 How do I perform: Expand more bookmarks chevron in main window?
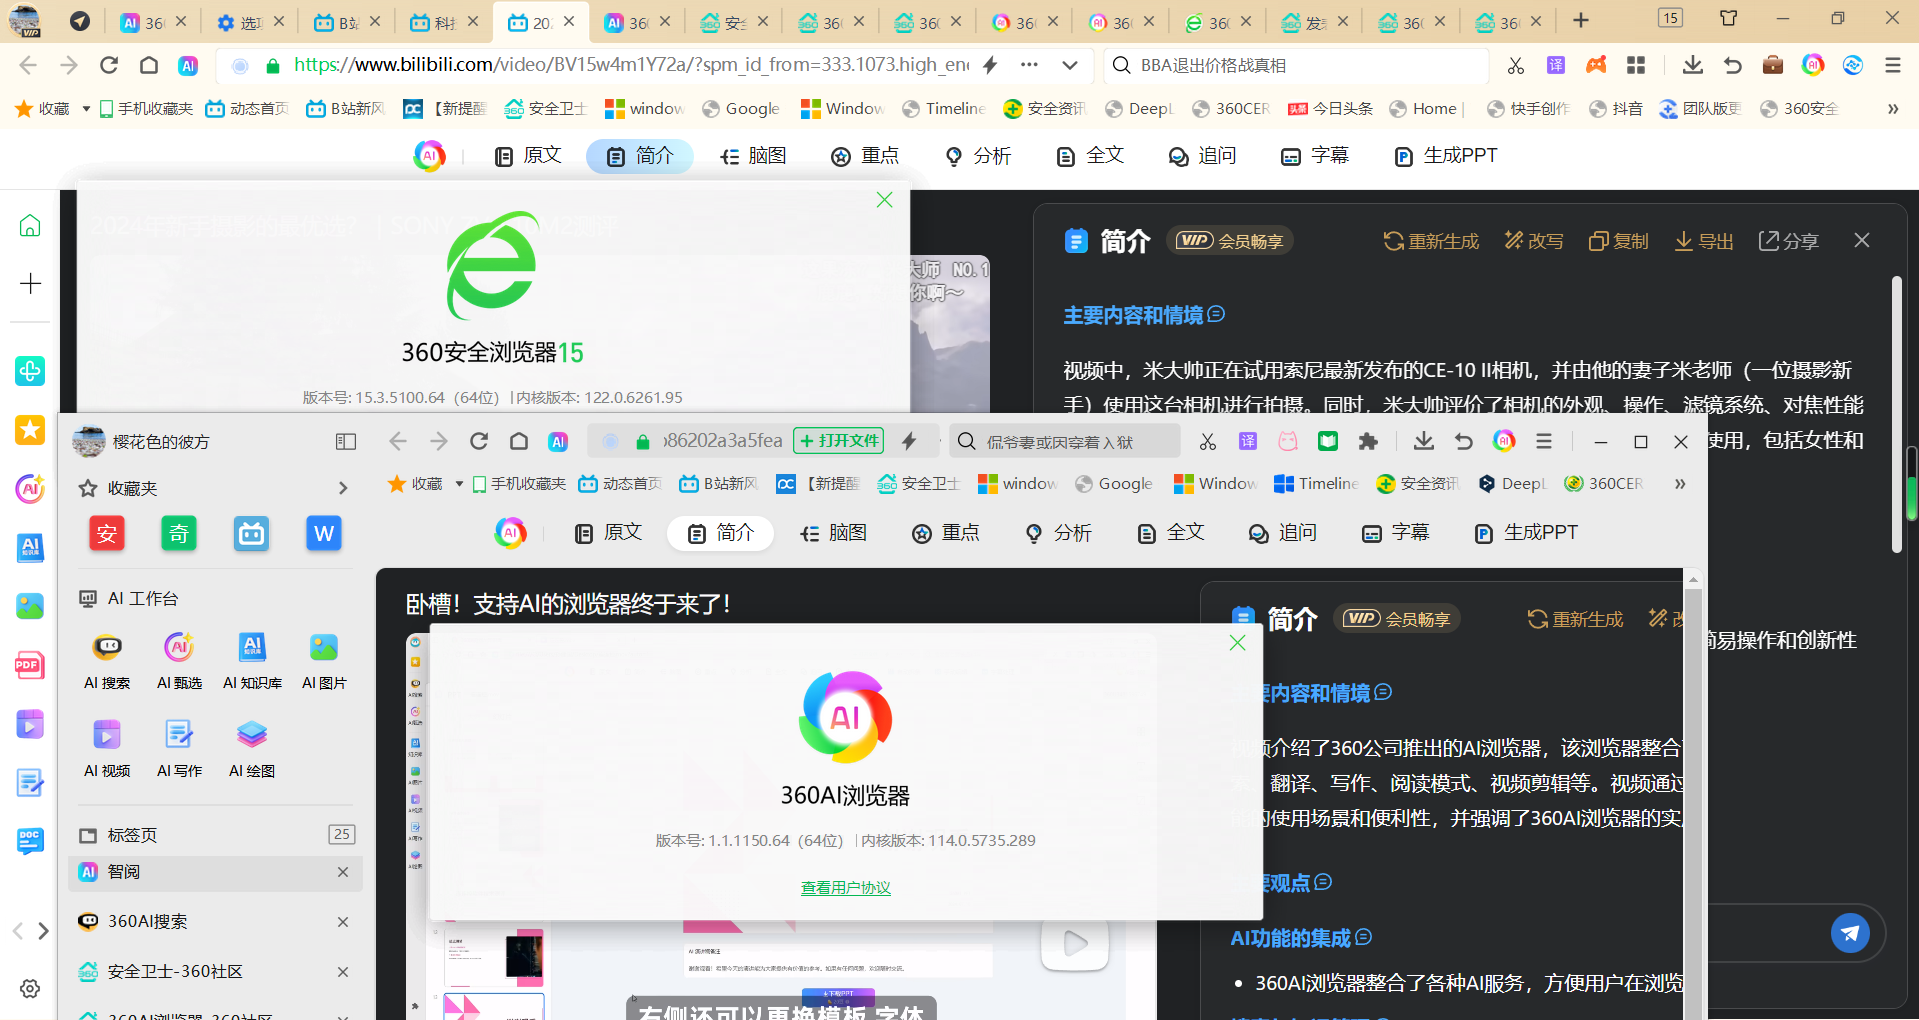[x=1892, y=109]
